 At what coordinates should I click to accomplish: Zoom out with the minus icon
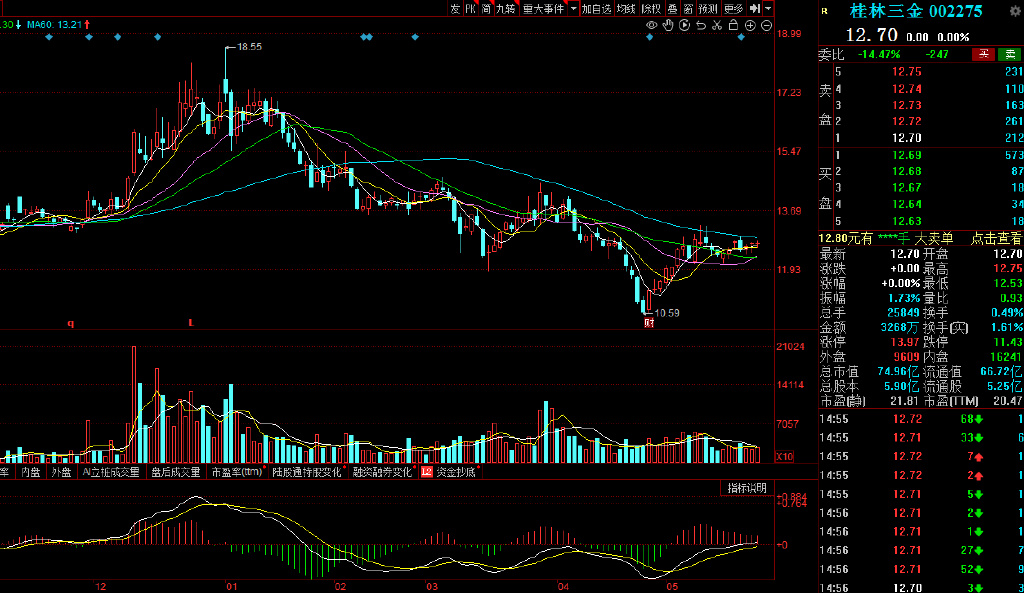click(766, 25)
